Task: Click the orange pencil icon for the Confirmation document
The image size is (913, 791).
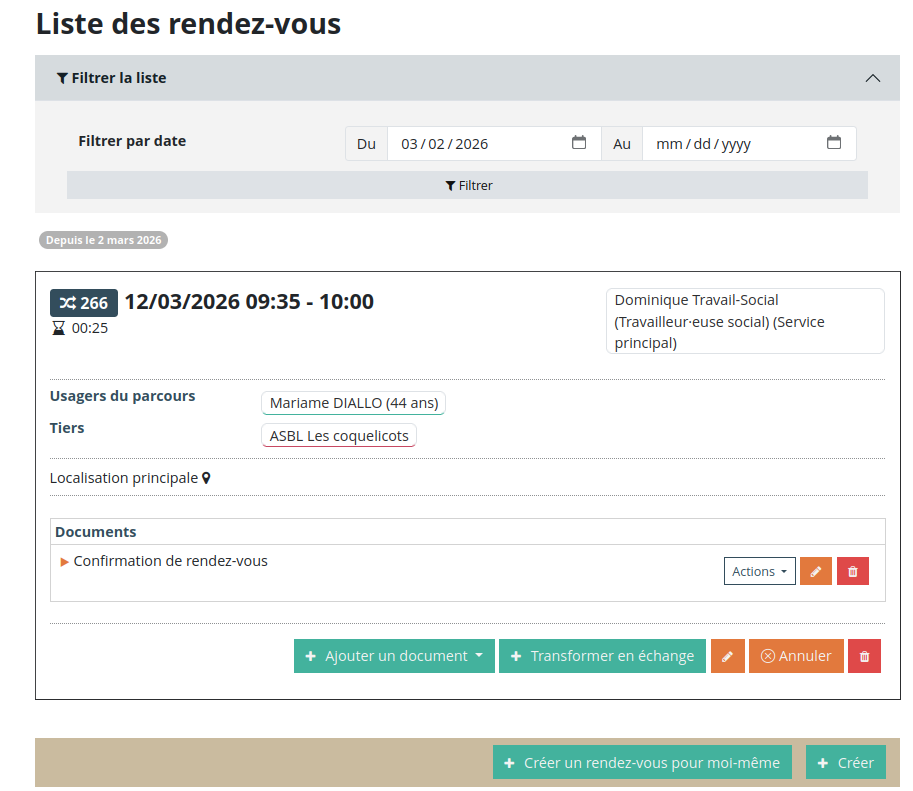Action: (816, 571)
